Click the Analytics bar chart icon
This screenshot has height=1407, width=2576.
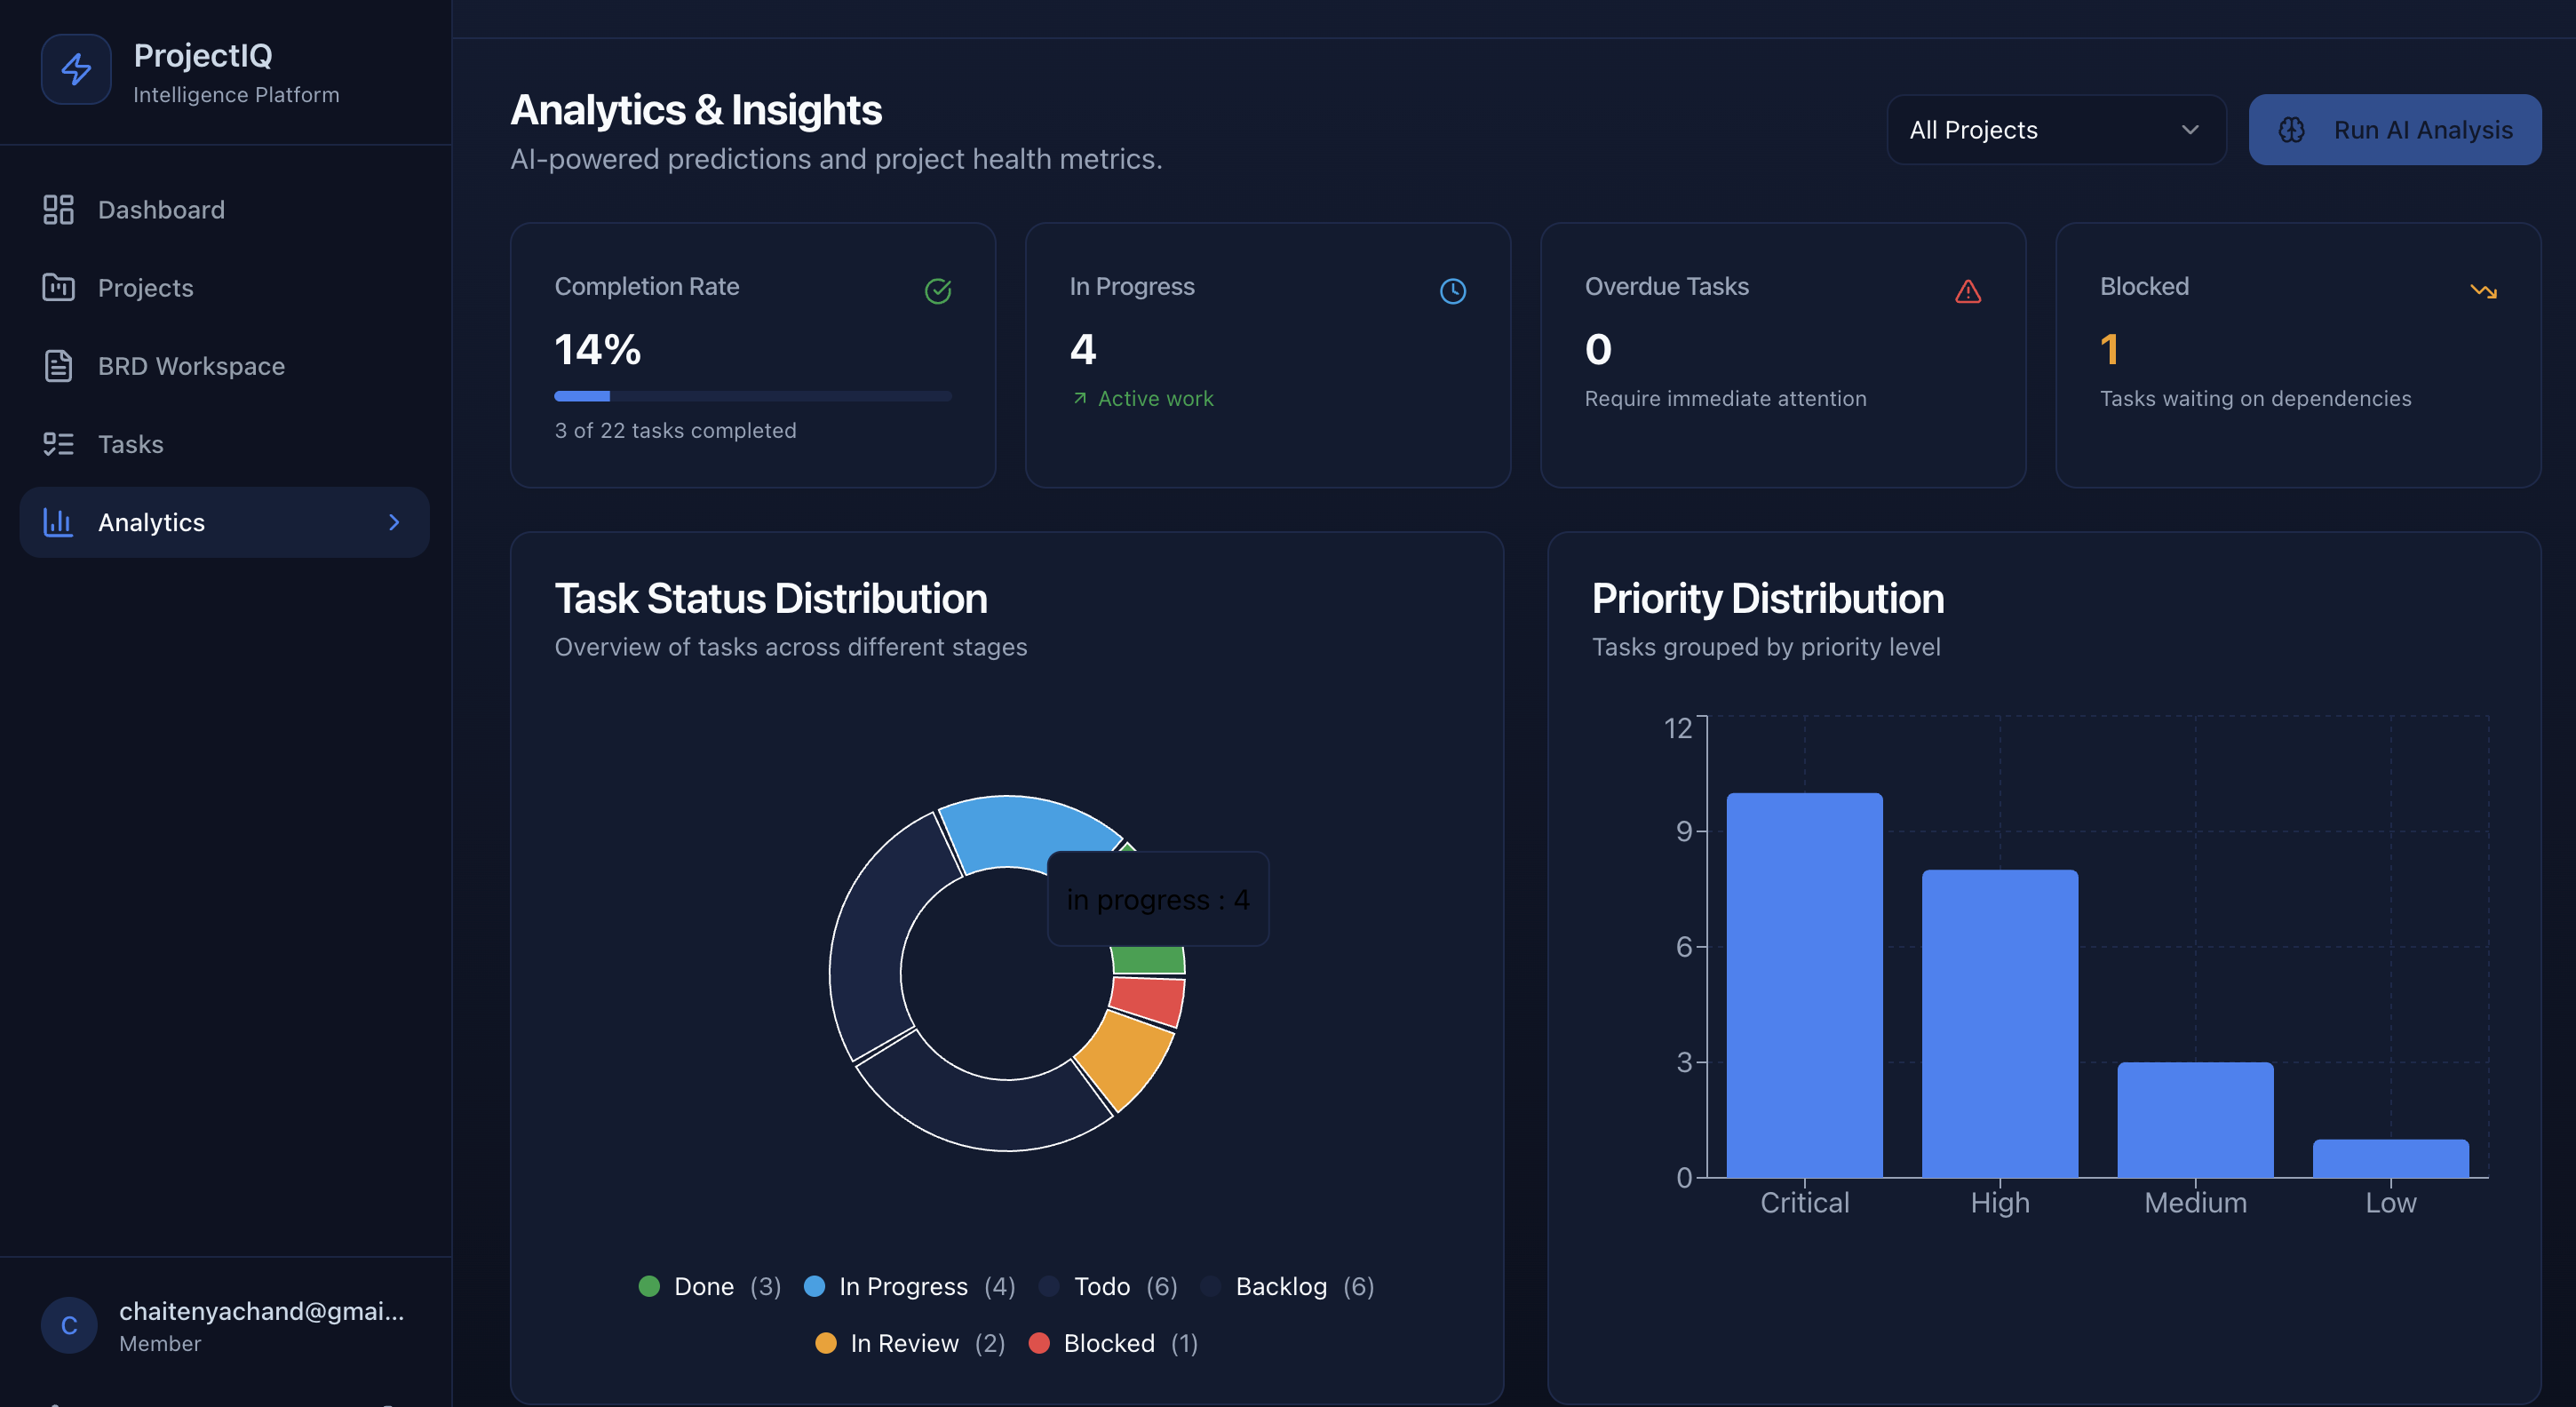(x=58, y=522)
